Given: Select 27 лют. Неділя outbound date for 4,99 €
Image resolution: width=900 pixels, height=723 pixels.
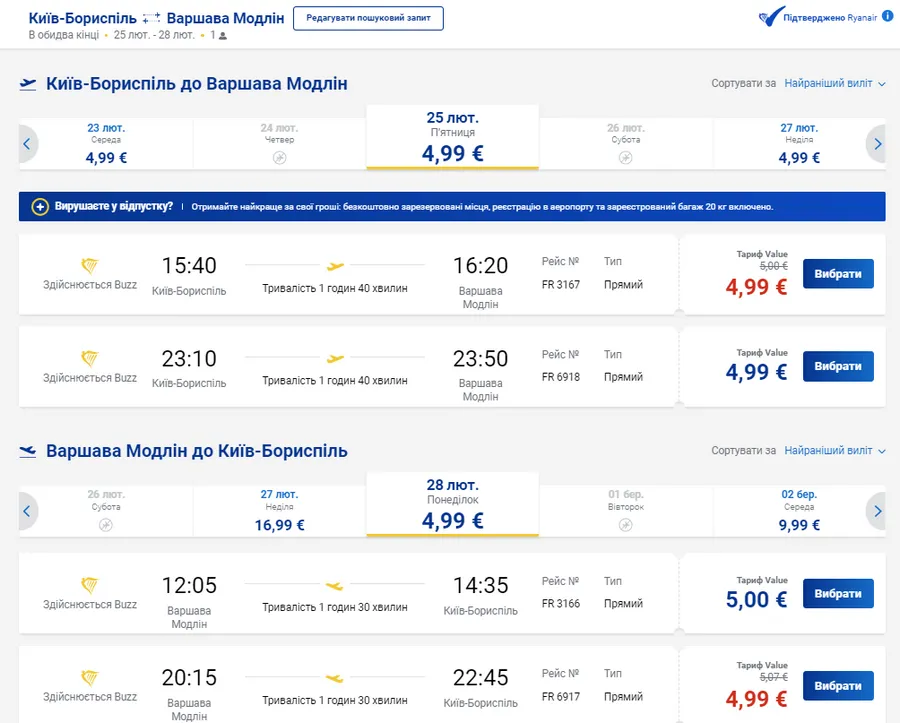Looking at the screenshot, I should coord(798,143).
